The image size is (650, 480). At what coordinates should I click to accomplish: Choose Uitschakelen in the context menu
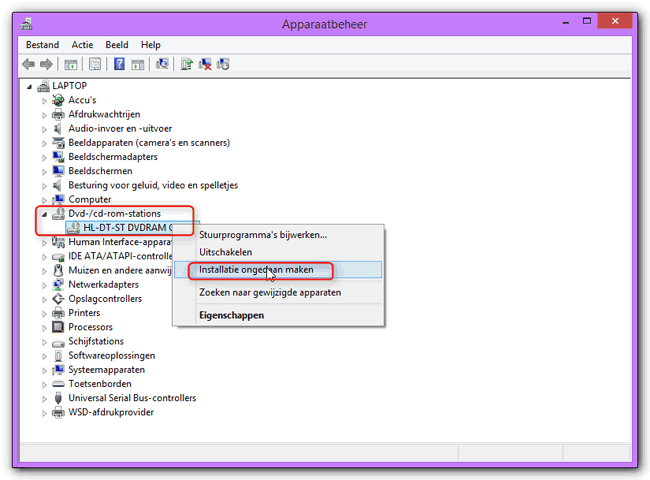pos(225,252)
